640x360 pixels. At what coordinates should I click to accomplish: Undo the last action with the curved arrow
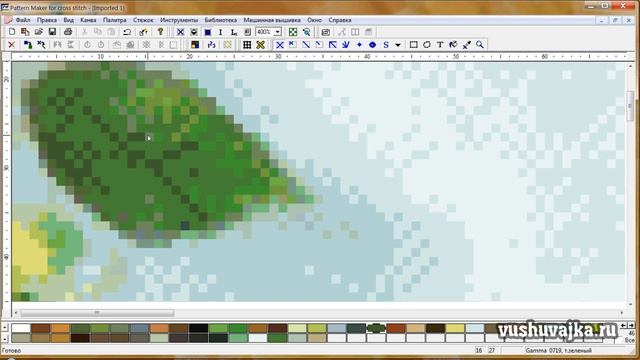(x=127, y=32)
